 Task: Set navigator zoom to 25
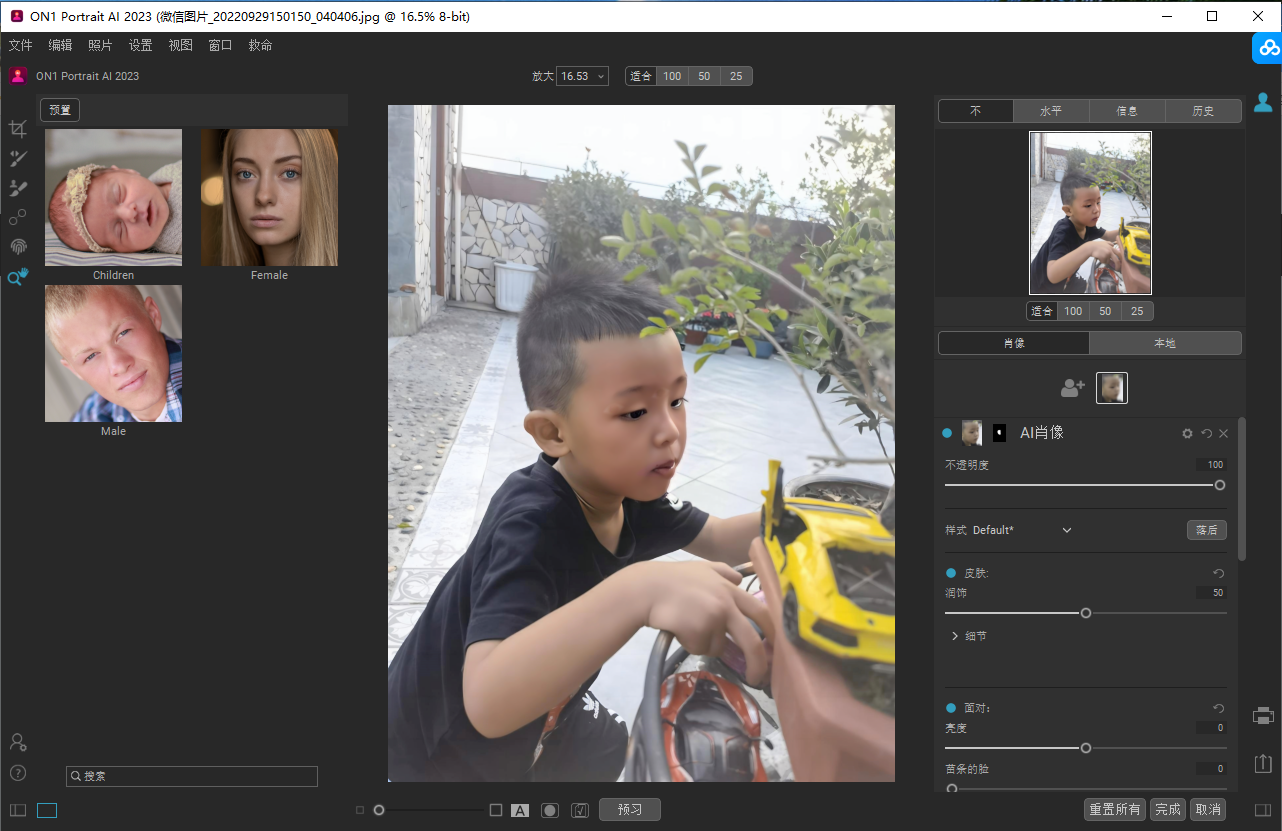click(1137, 311)
